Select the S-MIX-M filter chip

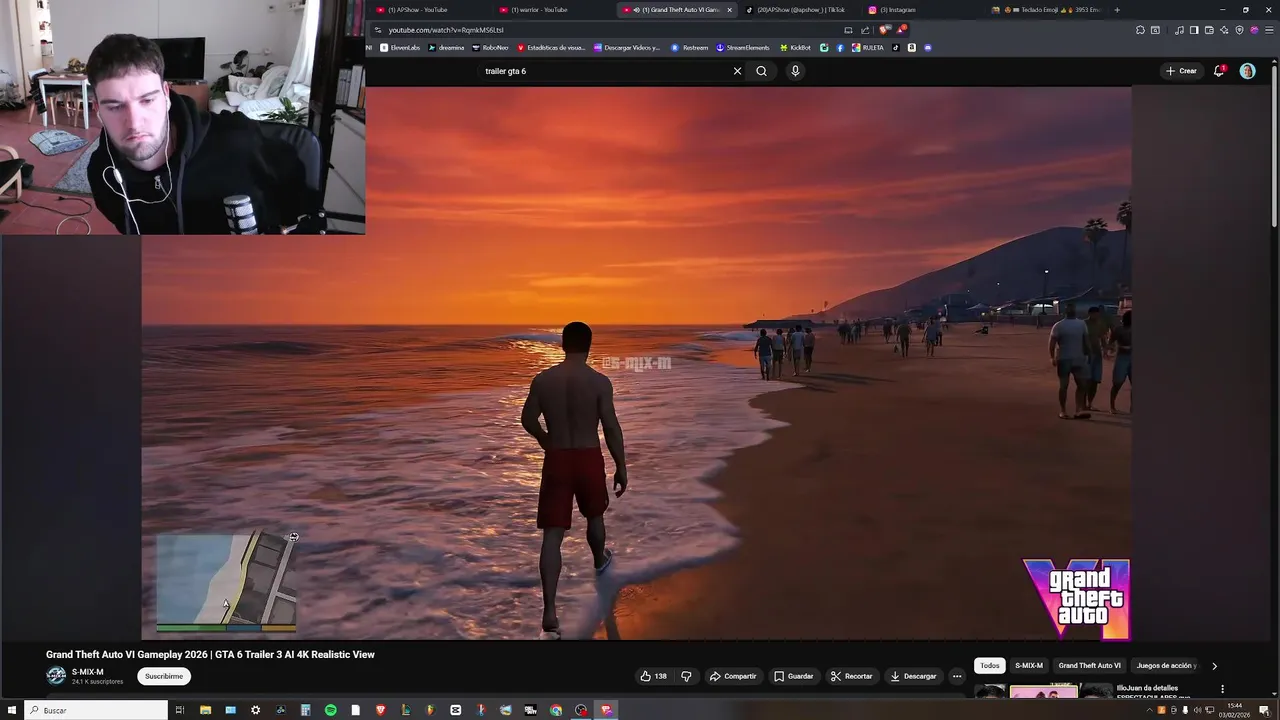[1029, 665]
